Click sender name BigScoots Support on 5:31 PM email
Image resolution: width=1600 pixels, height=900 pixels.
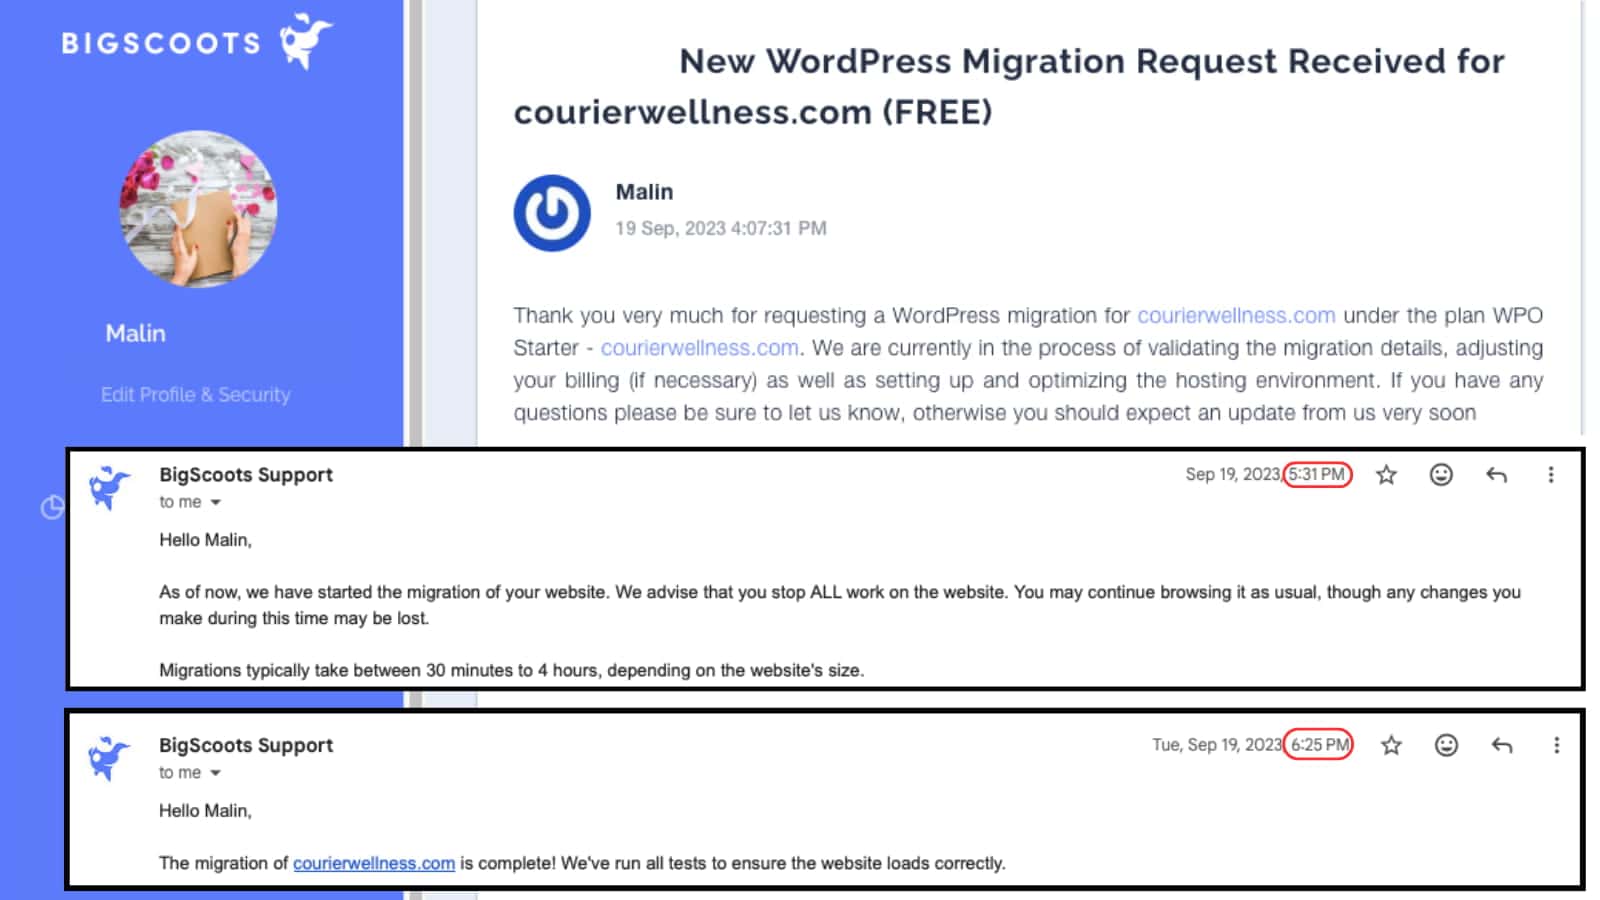click(x=246, y=475)
